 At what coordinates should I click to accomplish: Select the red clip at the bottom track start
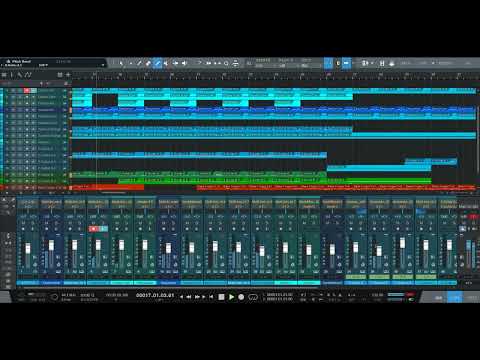(108, 188)
